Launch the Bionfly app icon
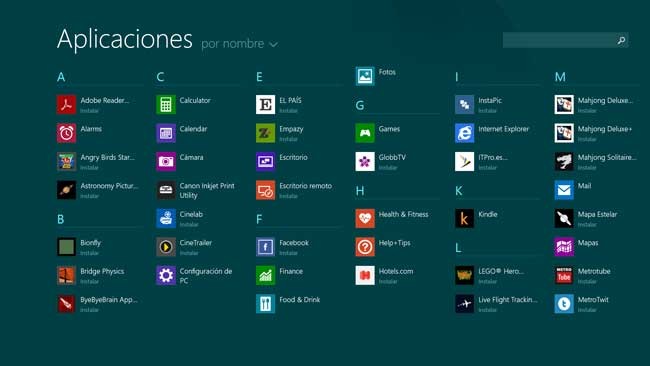The height and width of the screenshot is (366, 650). tap(66, 247)
